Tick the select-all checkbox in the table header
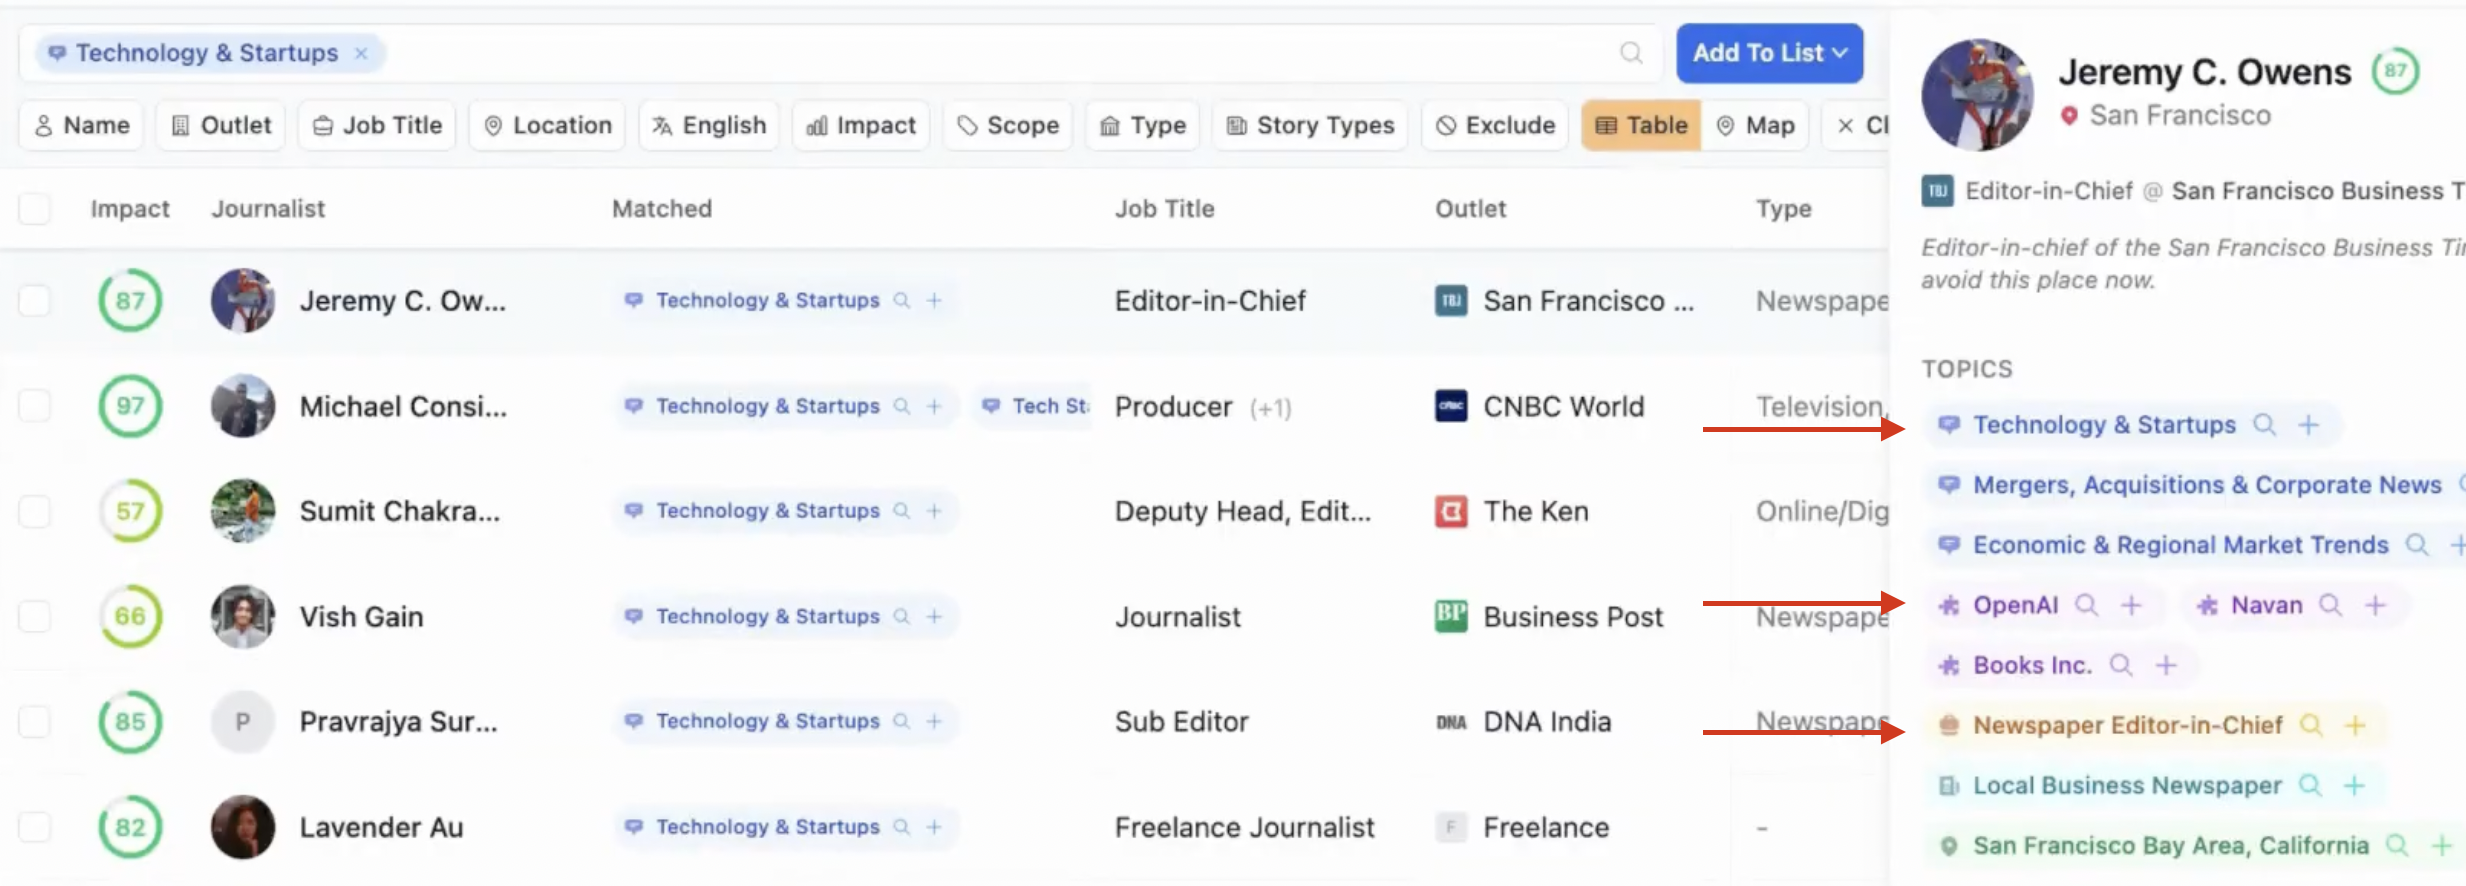The width and height of the screenshot is (2466, 886). [34, 209]
